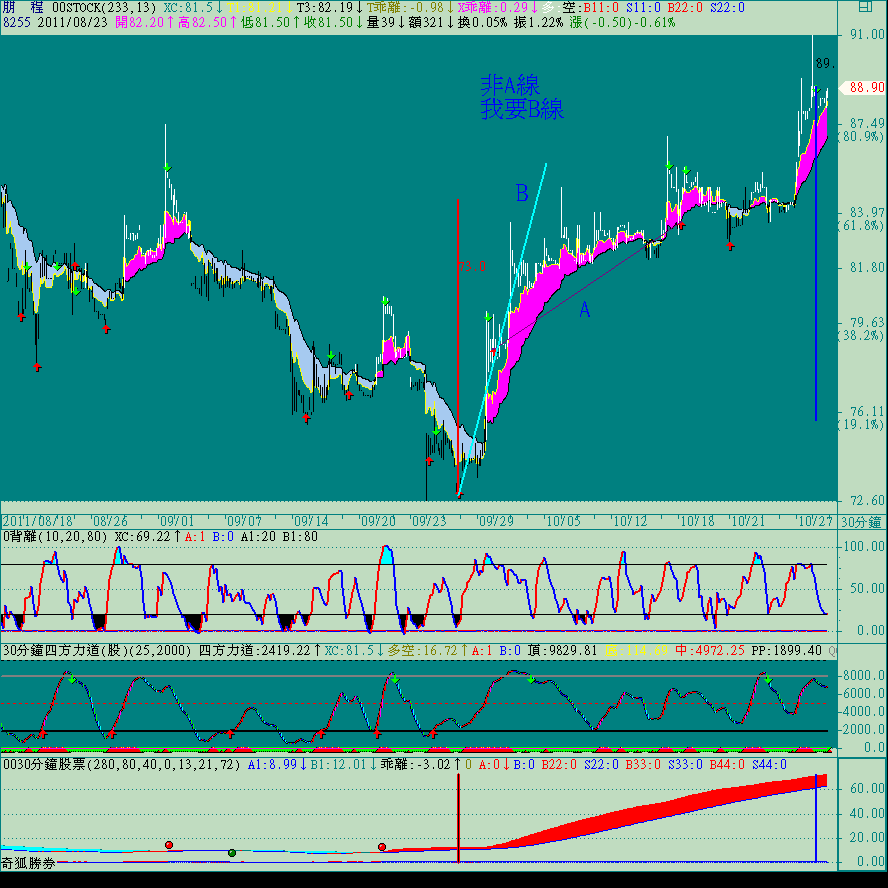This screenshot has width=888, height=888.
Task: Click the first red dot marker in bottom panel
Action: [x=169, y=845]
